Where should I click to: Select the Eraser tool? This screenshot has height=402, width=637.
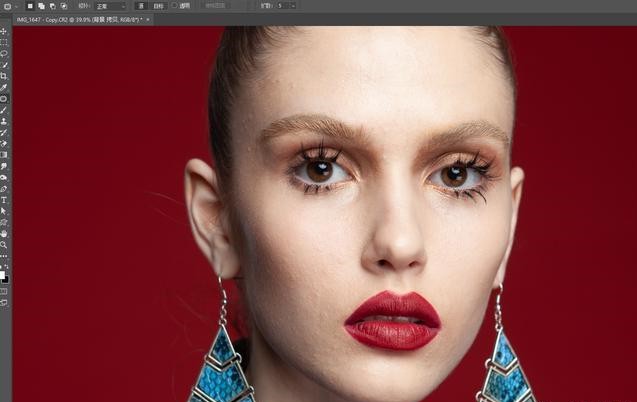pos(4,144)
